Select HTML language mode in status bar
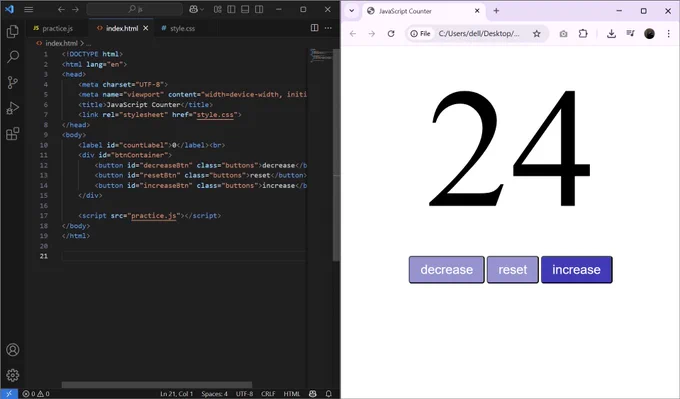This screenshot has height=399, width=680. pyautogui.click(x=291, y=394)
